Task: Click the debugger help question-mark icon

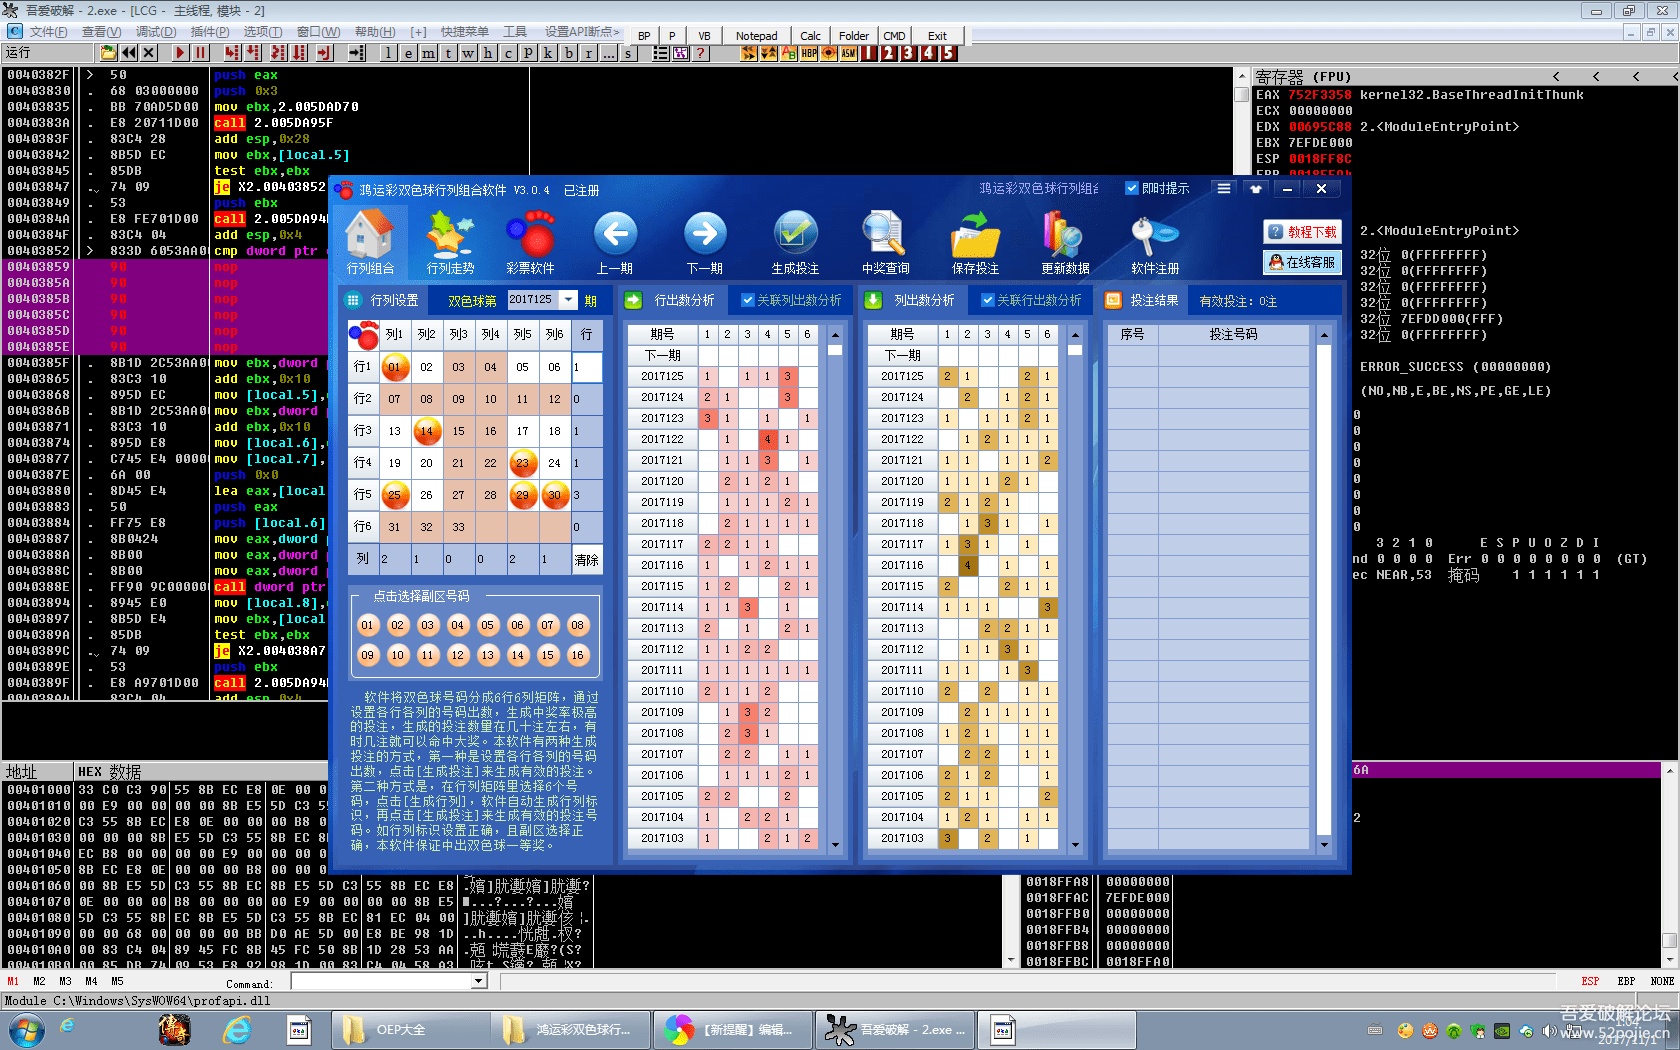Action: 701,53
